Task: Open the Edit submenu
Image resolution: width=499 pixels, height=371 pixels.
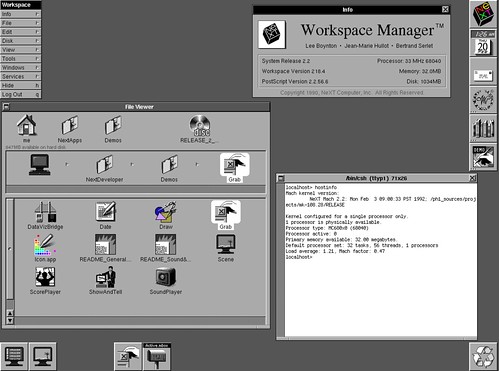Action: coord(21,32)
